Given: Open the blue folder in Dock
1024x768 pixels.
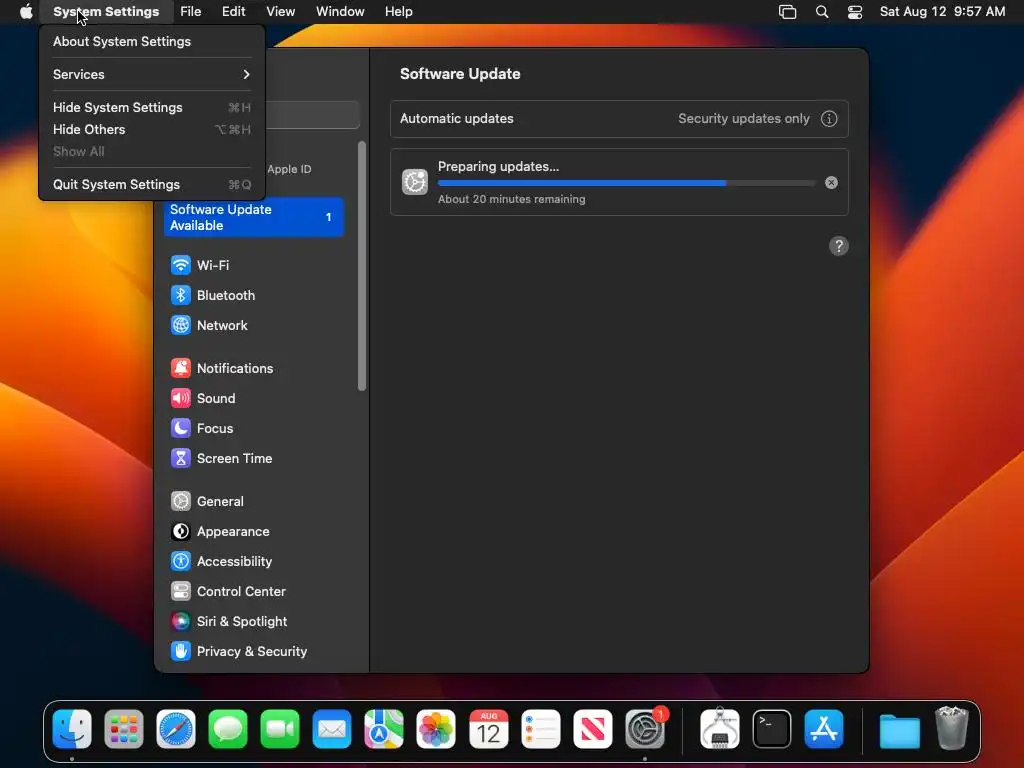Looking at the screenshot, I should [x=899, y=730].
